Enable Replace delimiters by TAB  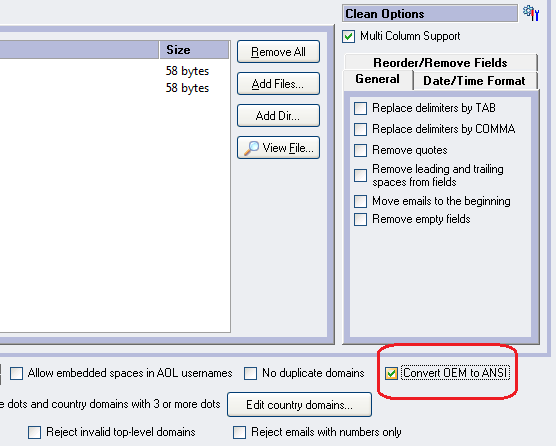(x=360, y=108)
